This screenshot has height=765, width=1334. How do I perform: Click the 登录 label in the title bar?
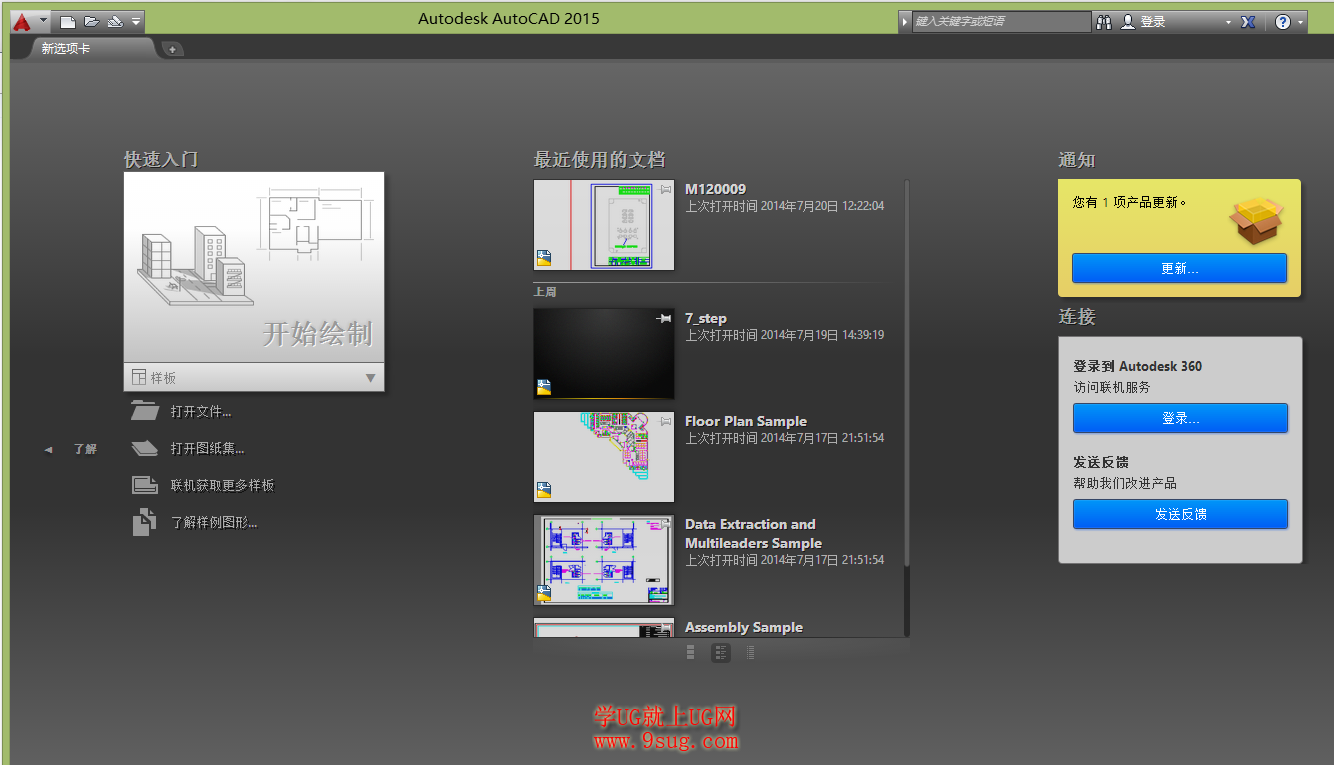pos(1153,21)
